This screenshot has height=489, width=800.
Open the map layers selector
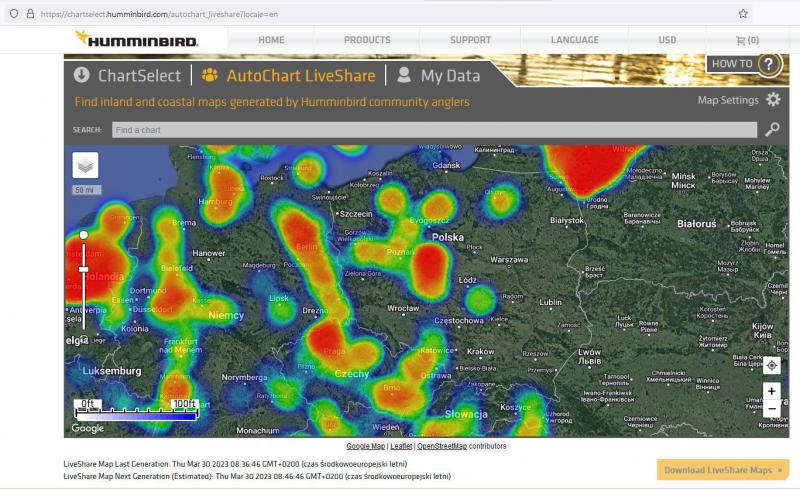[x=85, y=165]
